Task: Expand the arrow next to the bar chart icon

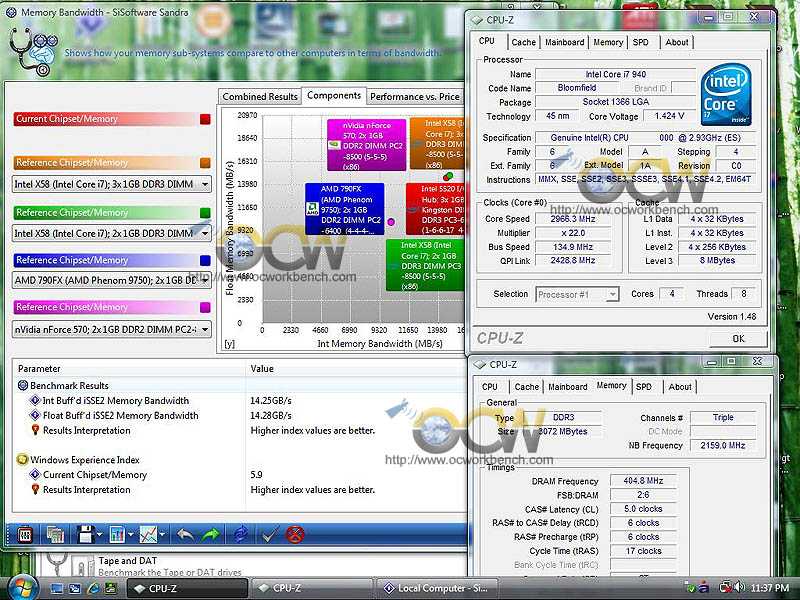Action: 131,535
